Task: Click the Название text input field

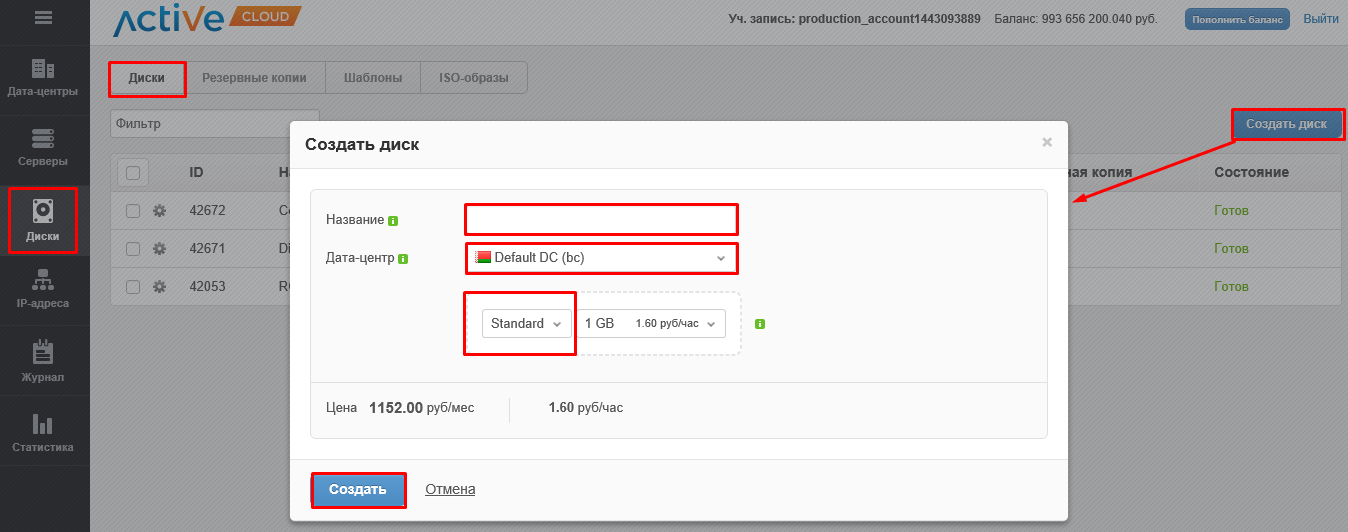Action: tap(601, 218)
